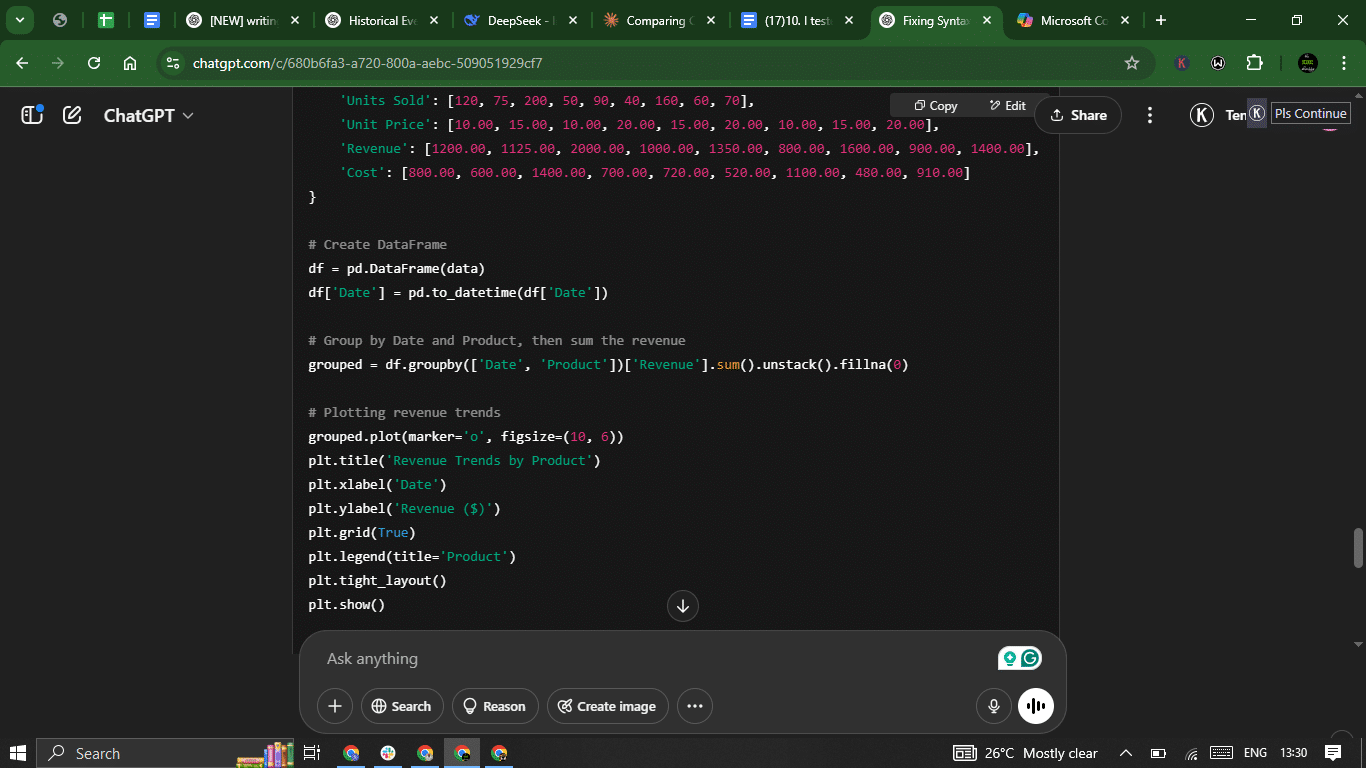Screen dimensions: 1366x768
Task: Click the Windows taskbar Search box
Action: click(165, 753)
